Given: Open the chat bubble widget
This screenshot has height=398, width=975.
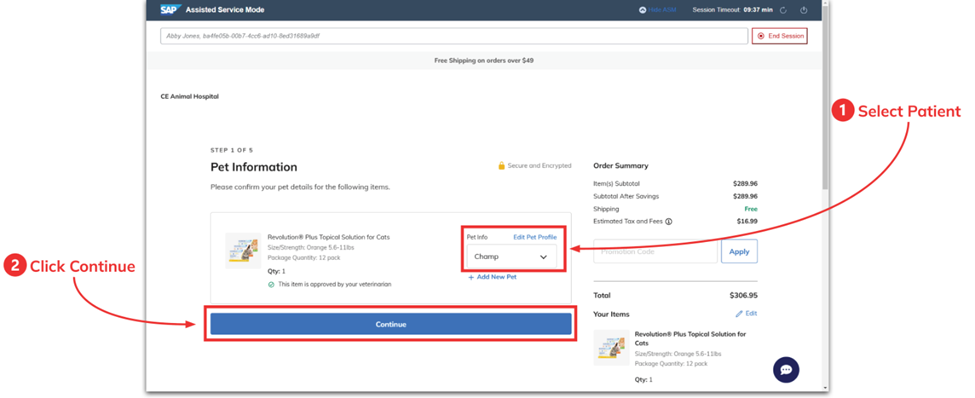Looking at the screenshot, I should (x=786, y=370).
